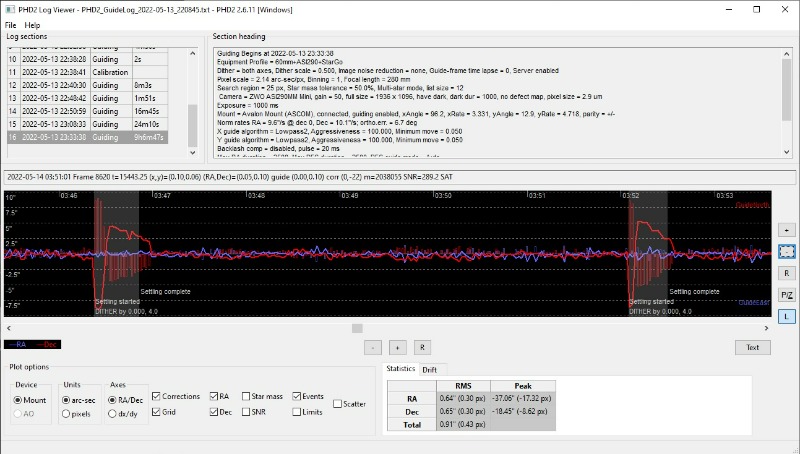Click the Total RMS value cell
Screen dimensions: 800x454
coord(463,424)
